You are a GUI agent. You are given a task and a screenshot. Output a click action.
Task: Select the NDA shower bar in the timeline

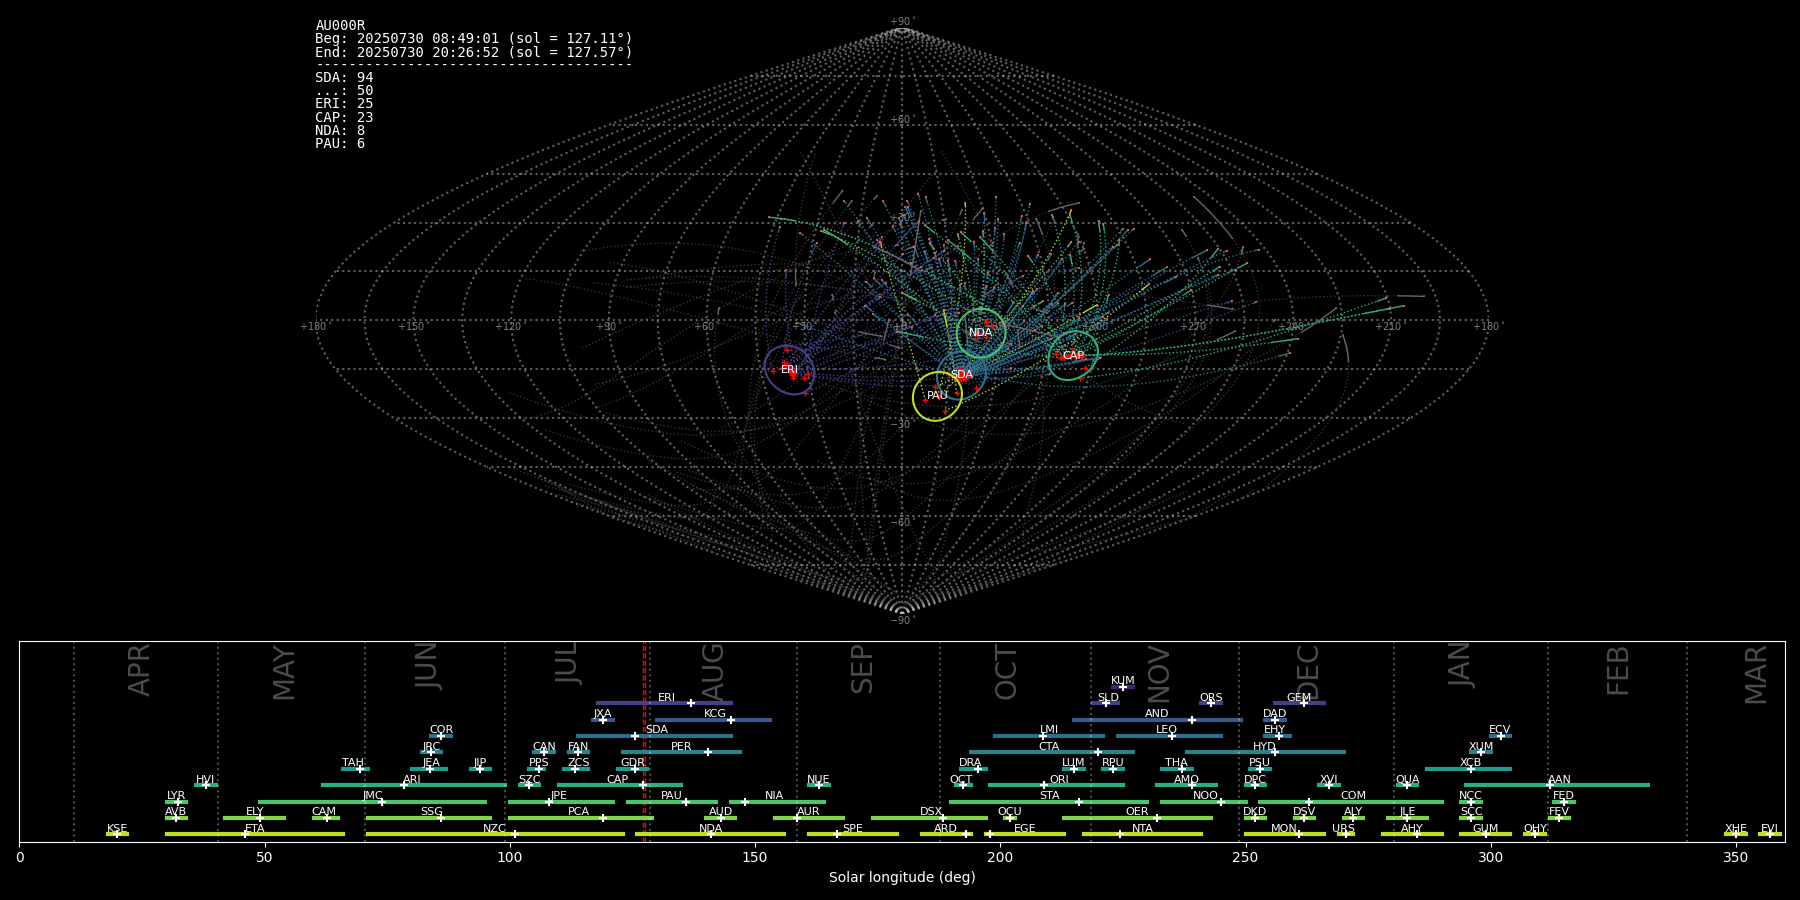(710, 834)
